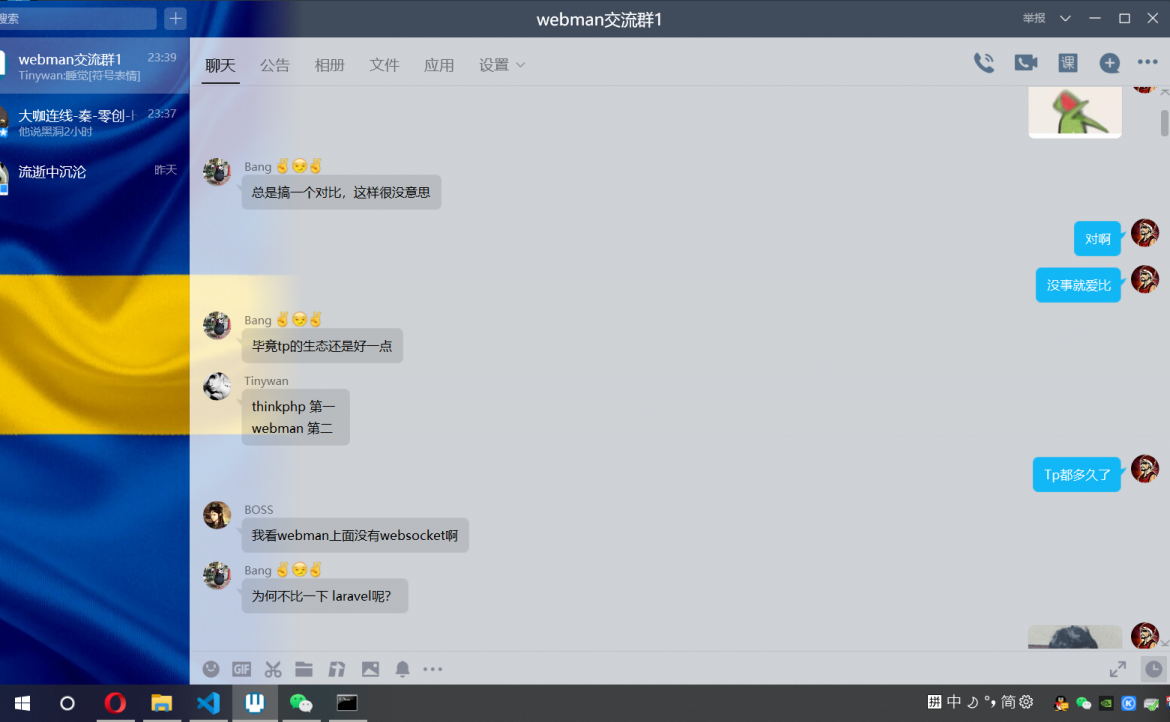Open the GIF picker

(x=241, y=669)
